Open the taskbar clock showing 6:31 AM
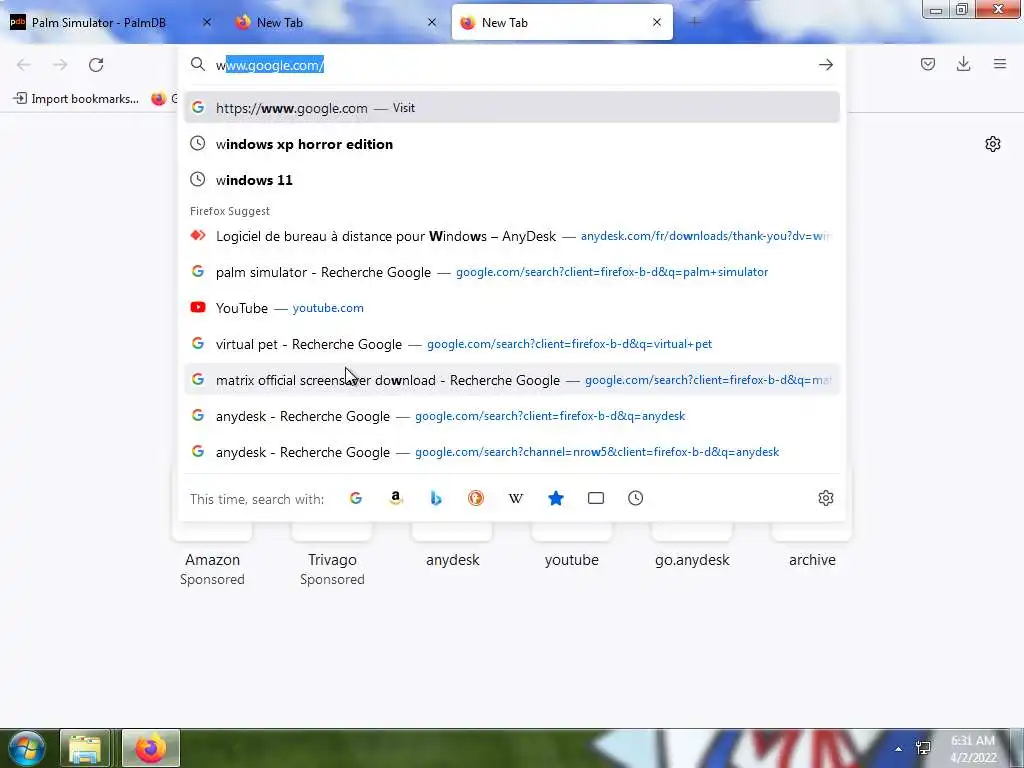This screenshot has width=1024, height=768. point(973,749)
